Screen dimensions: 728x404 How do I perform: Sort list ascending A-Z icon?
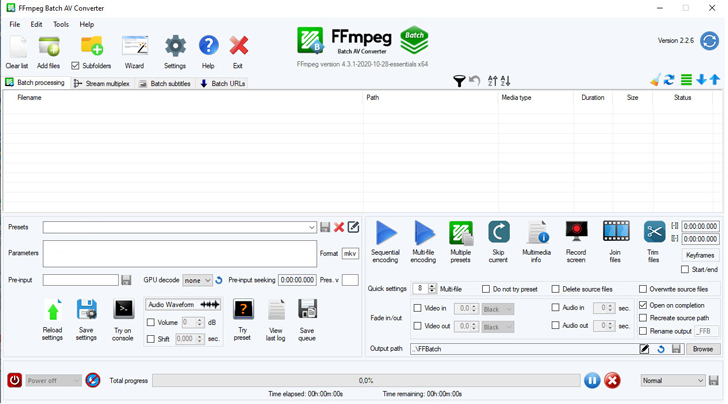click(493, 81)
